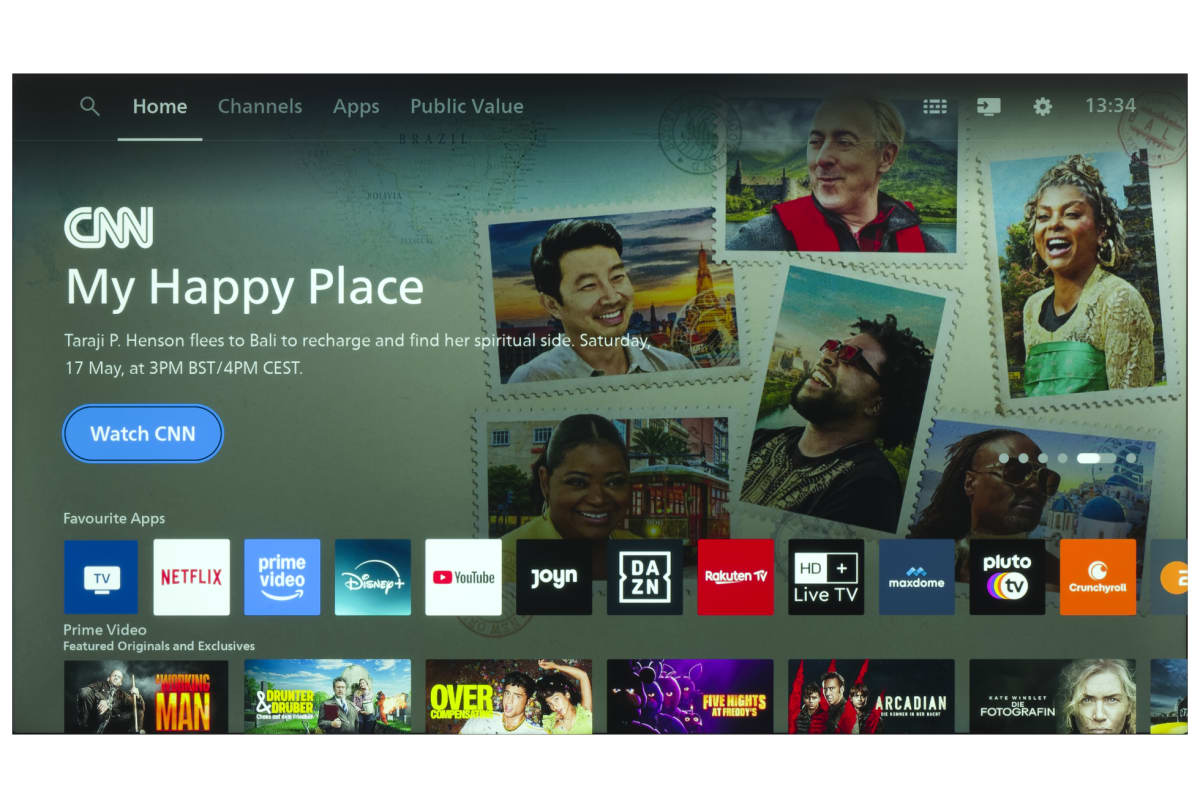Open the Die Fotografin thumbnail

click(x=1052, y=696)
